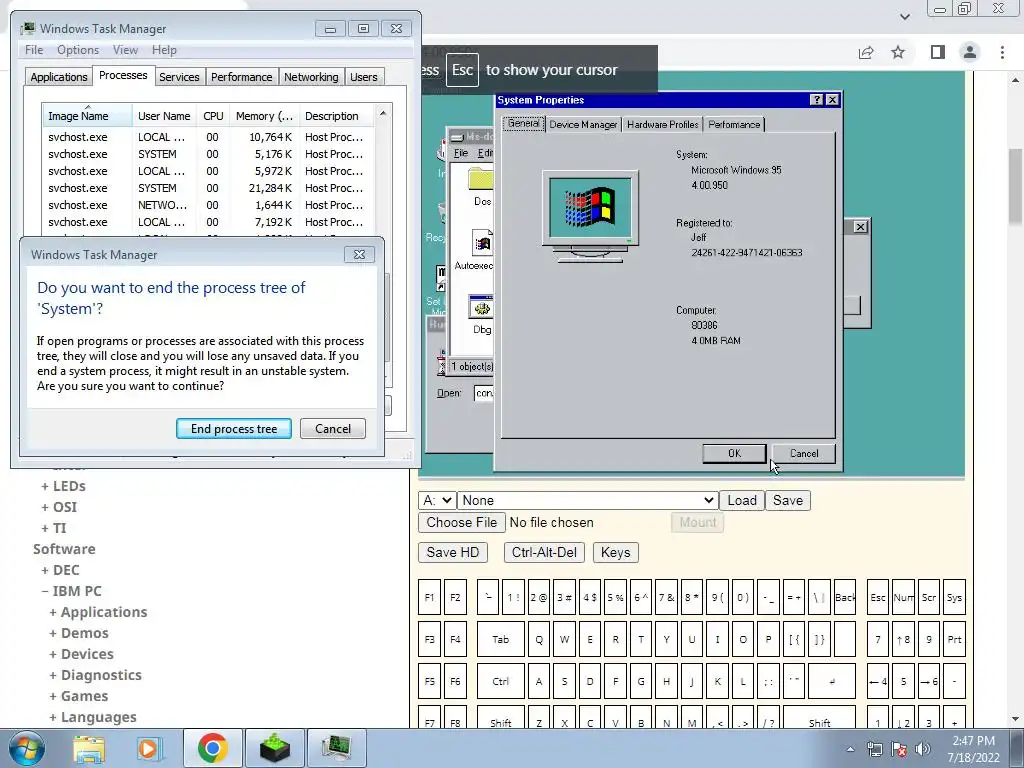1024x768 pixels.
Task: Click the Windows 95 monitor logo image
Action: pos(590,216)
